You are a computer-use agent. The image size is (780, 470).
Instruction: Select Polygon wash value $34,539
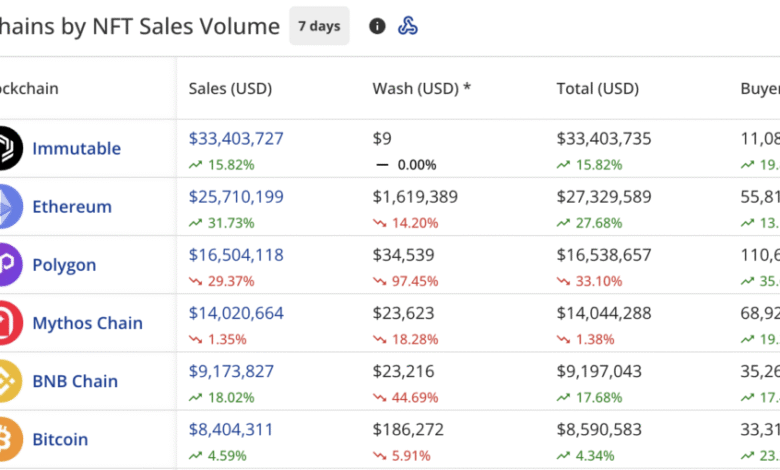pyautogui.click(x=403, y=255)
